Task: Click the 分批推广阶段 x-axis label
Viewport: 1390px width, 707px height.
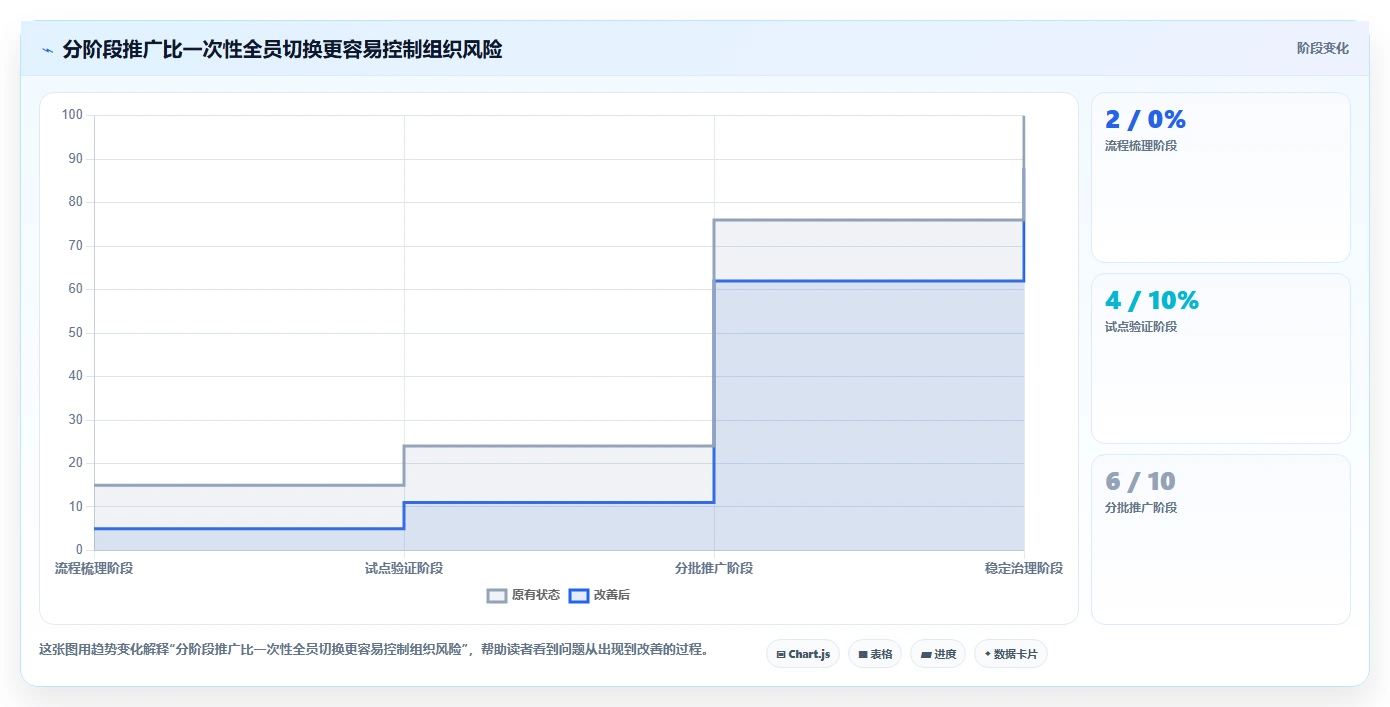Action: (714, 568)
